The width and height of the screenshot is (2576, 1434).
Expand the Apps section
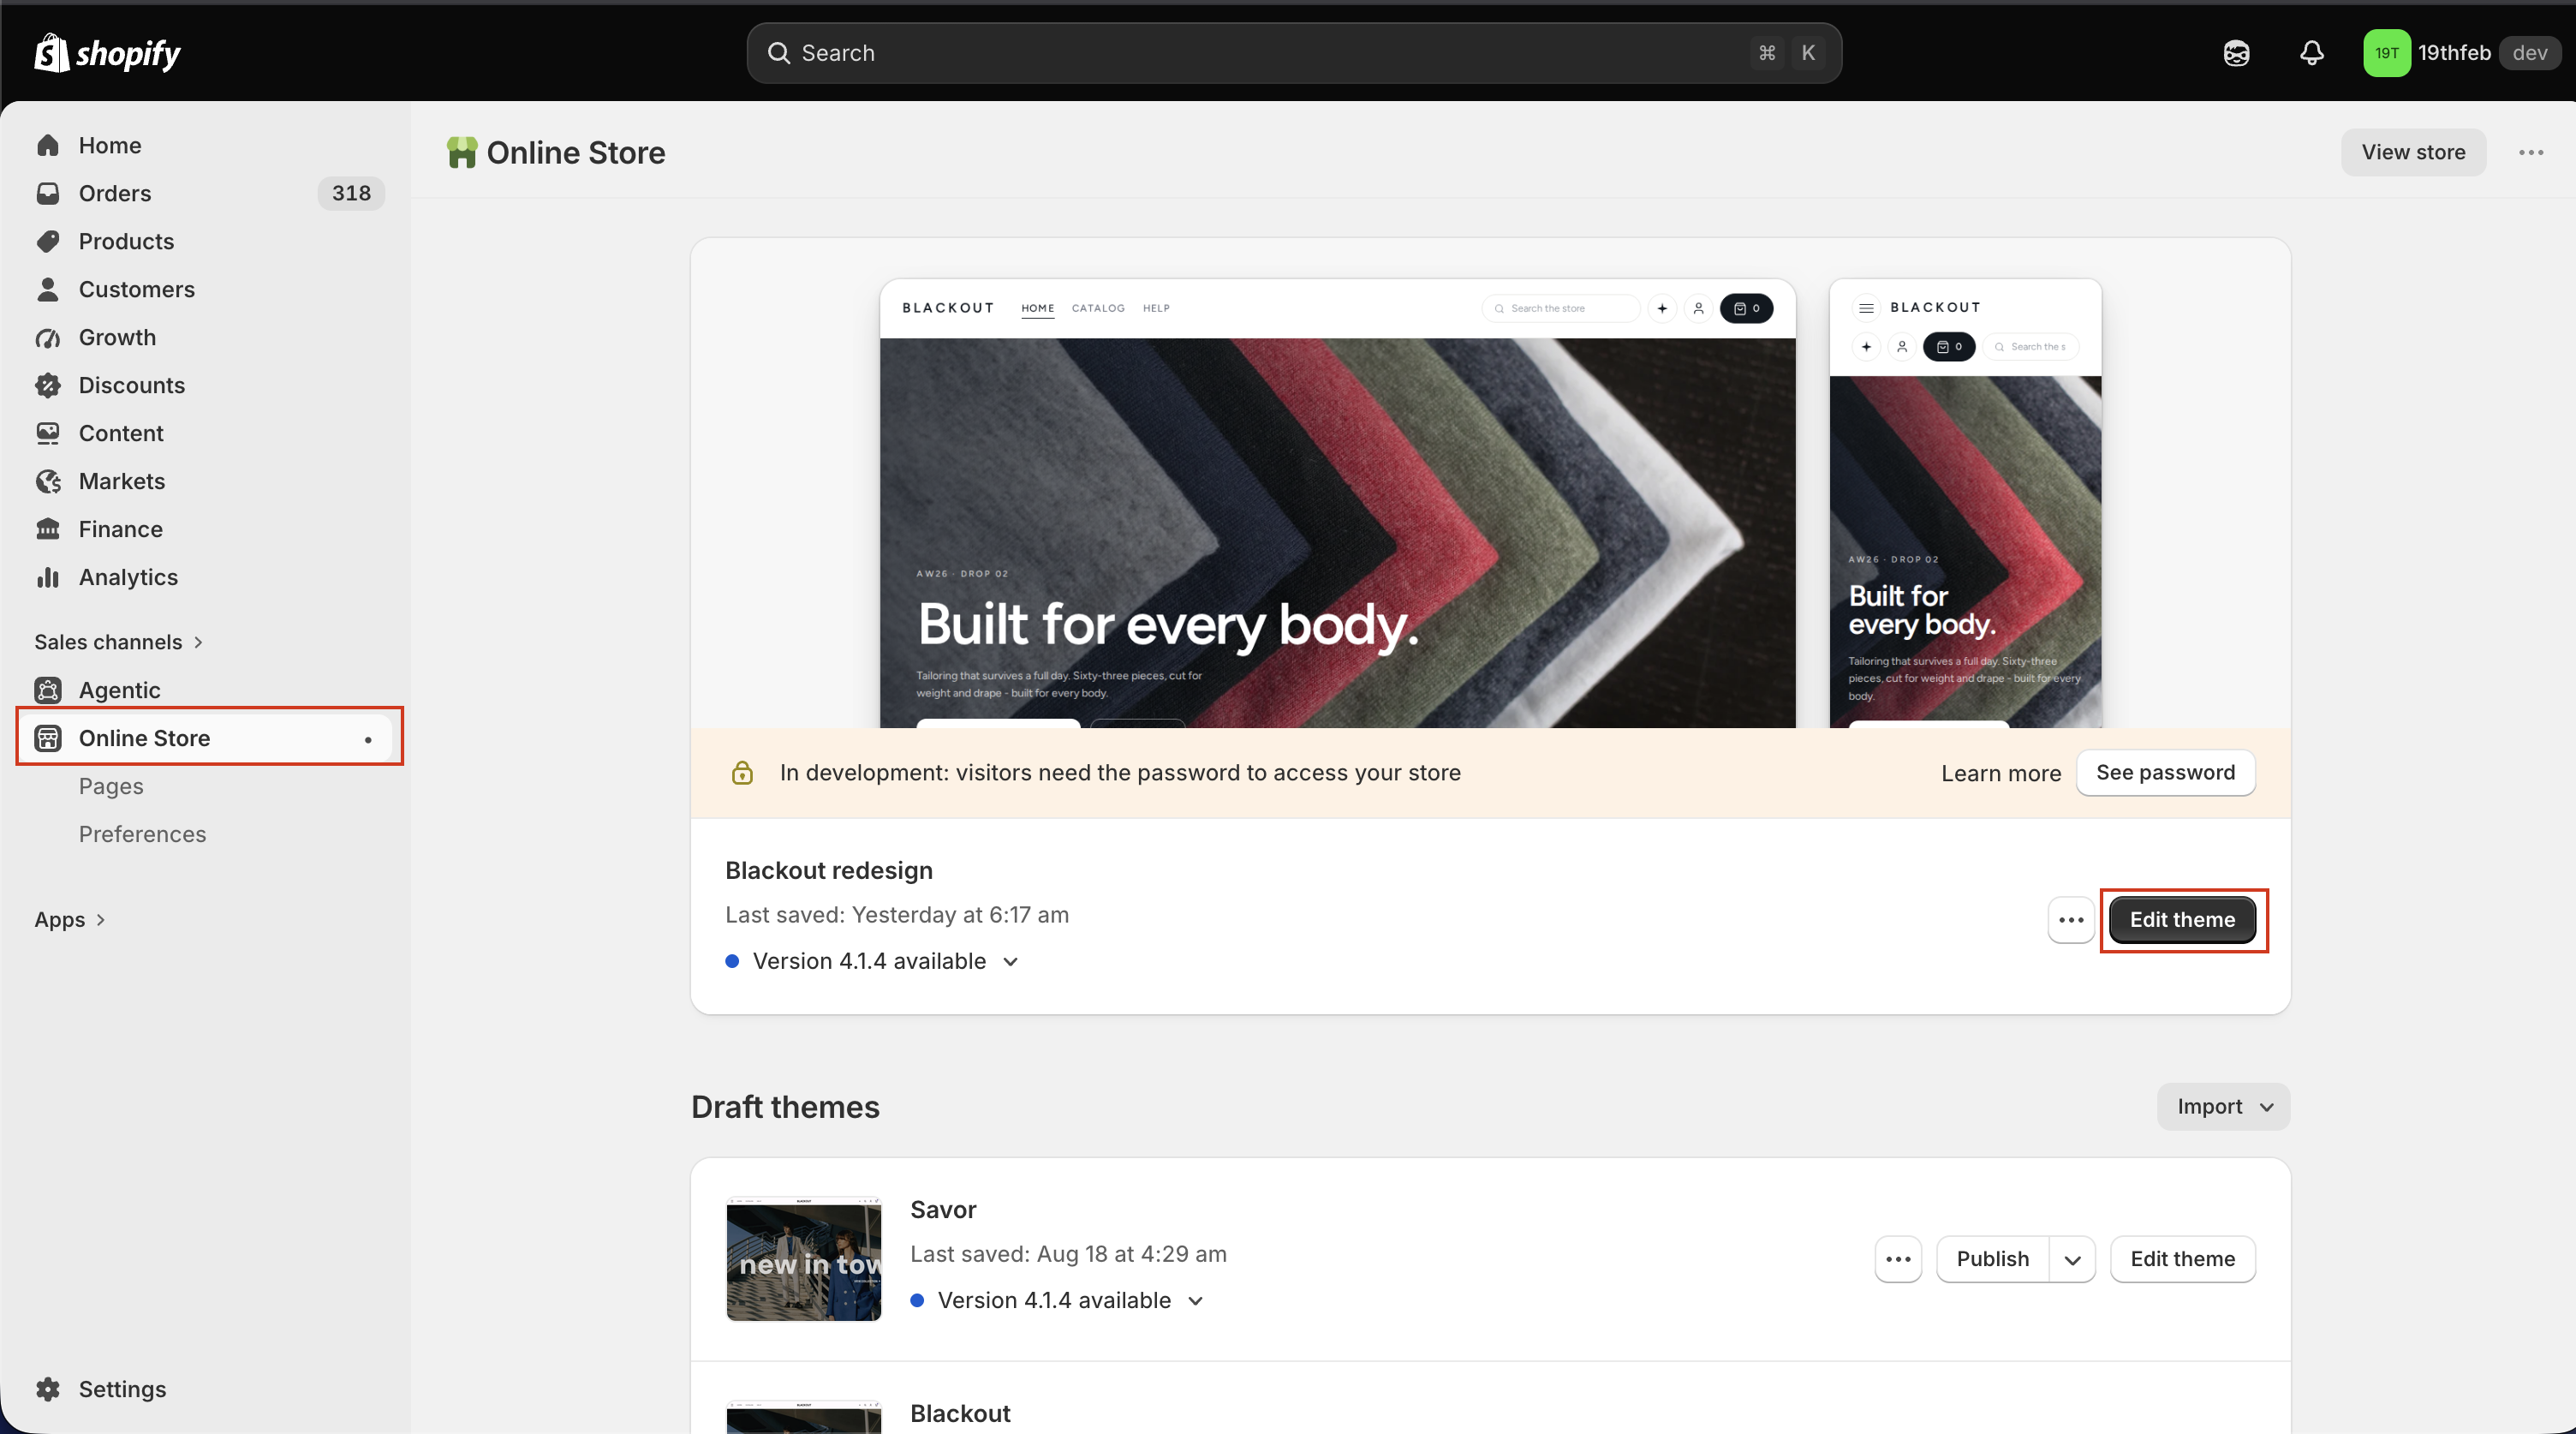click(70, 920)
